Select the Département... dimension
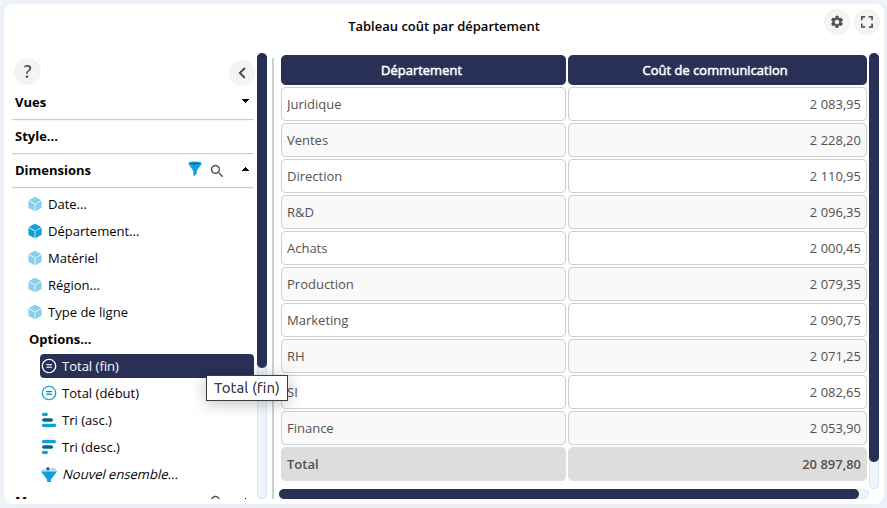 click(93, 231)
